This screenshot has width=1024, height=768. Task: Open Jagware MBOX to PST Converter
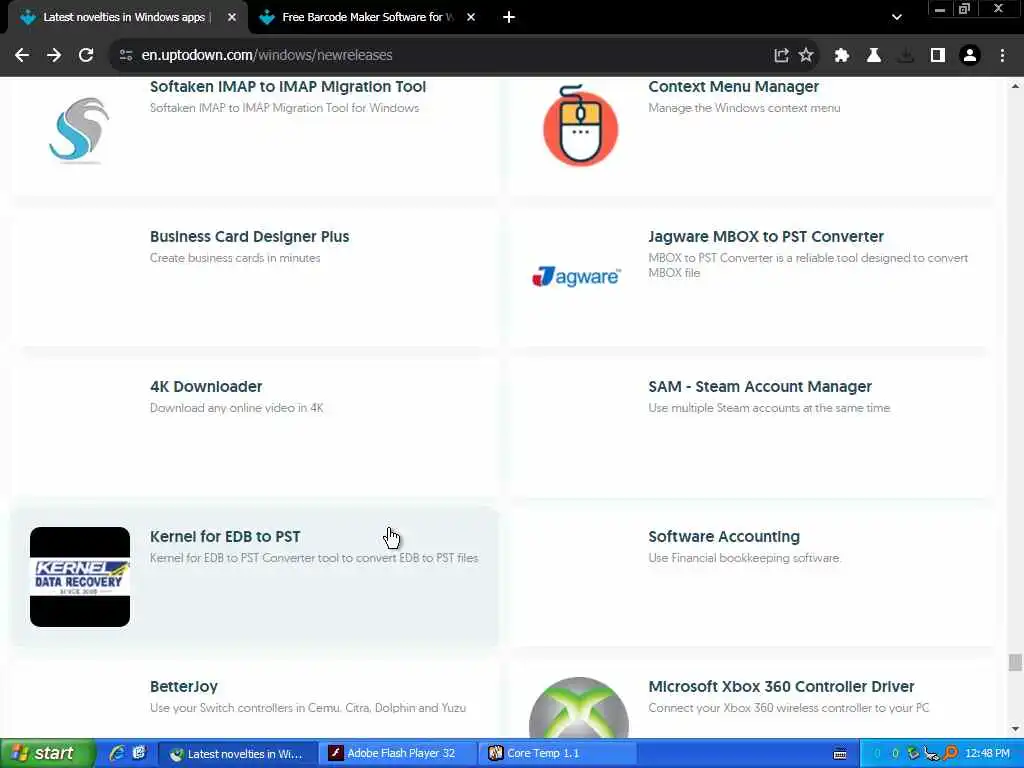coord(766,236)
